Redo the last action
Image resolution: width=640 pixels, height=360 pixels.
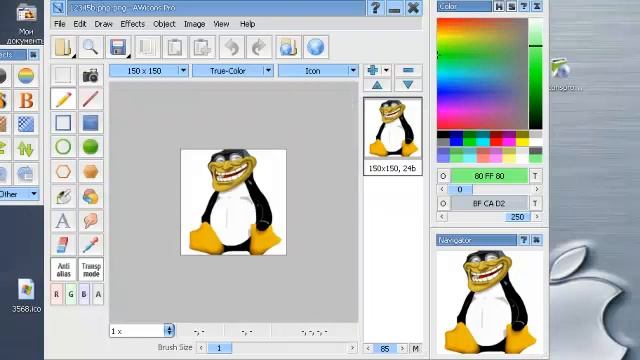coord(259,47)
